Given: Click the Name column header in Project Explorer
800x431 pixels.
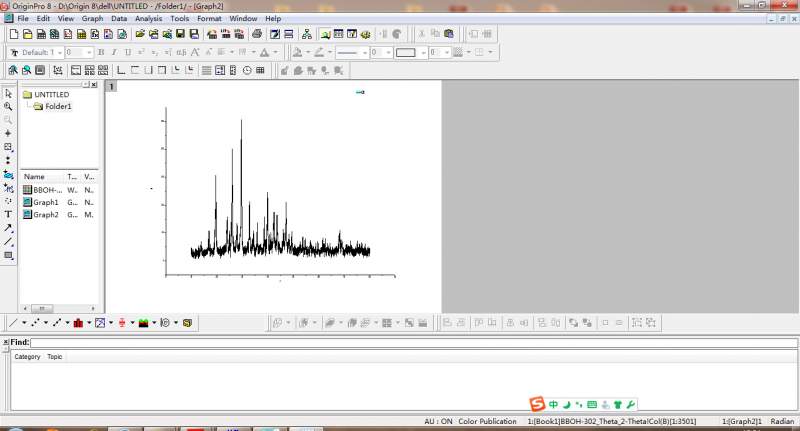Looking at the screenshot, I should tap(34, 176).
